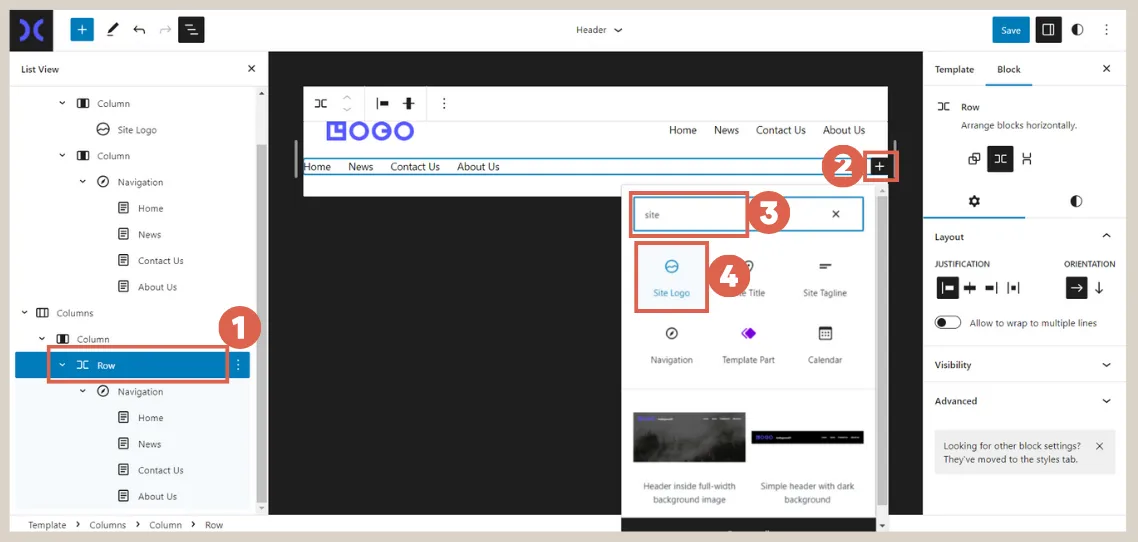Click the vertical alignment toolbar icon
This screenshot has width=1138, height=542.
coord(409,104)
